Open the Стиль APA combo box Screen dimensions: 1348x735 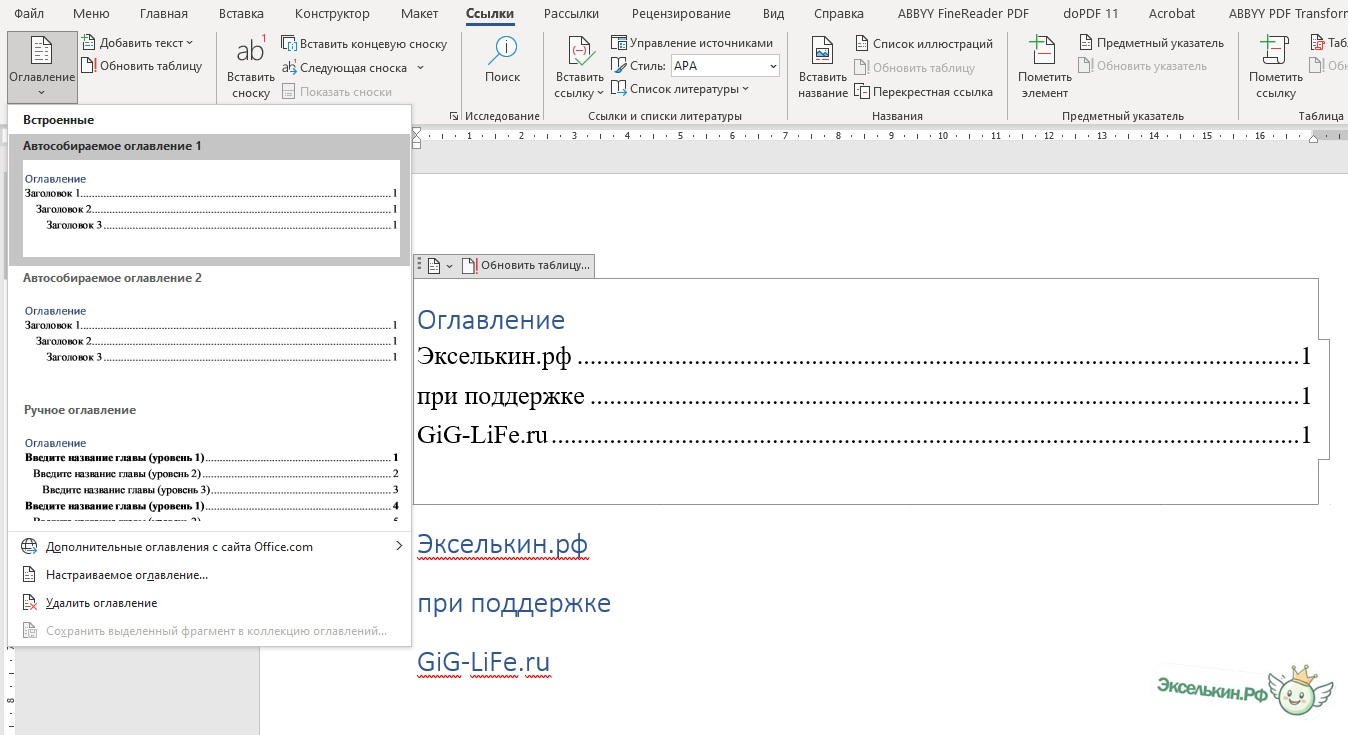(725, 66)
